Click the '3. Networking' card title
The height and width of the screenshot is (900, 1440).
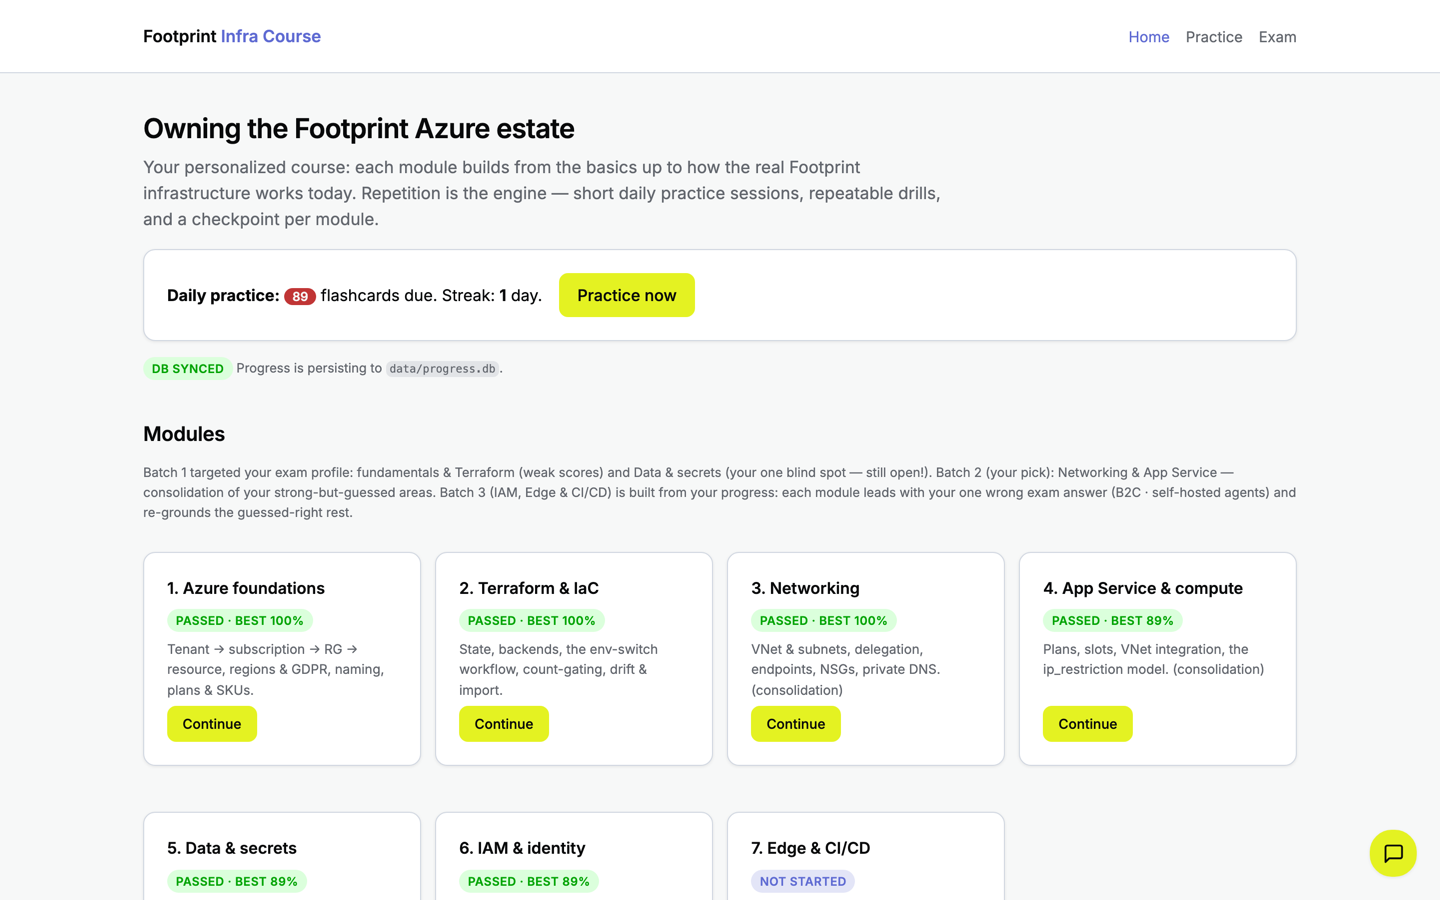(x=805, y=588)
